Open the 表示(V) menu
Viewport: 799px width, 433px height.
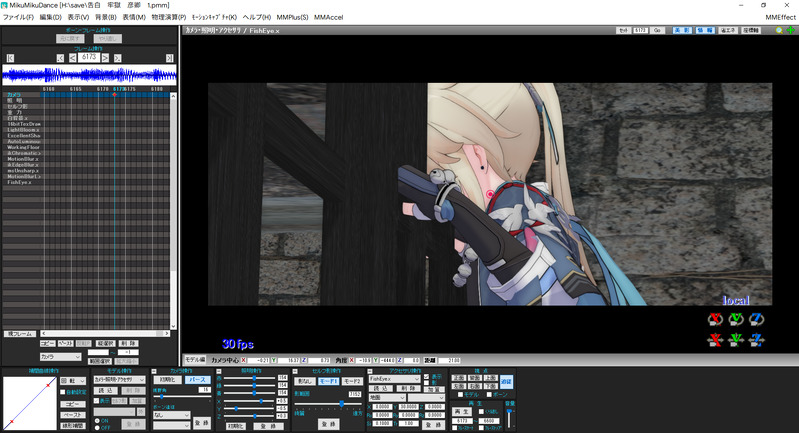pyautogui.click(x=78, y=17)
